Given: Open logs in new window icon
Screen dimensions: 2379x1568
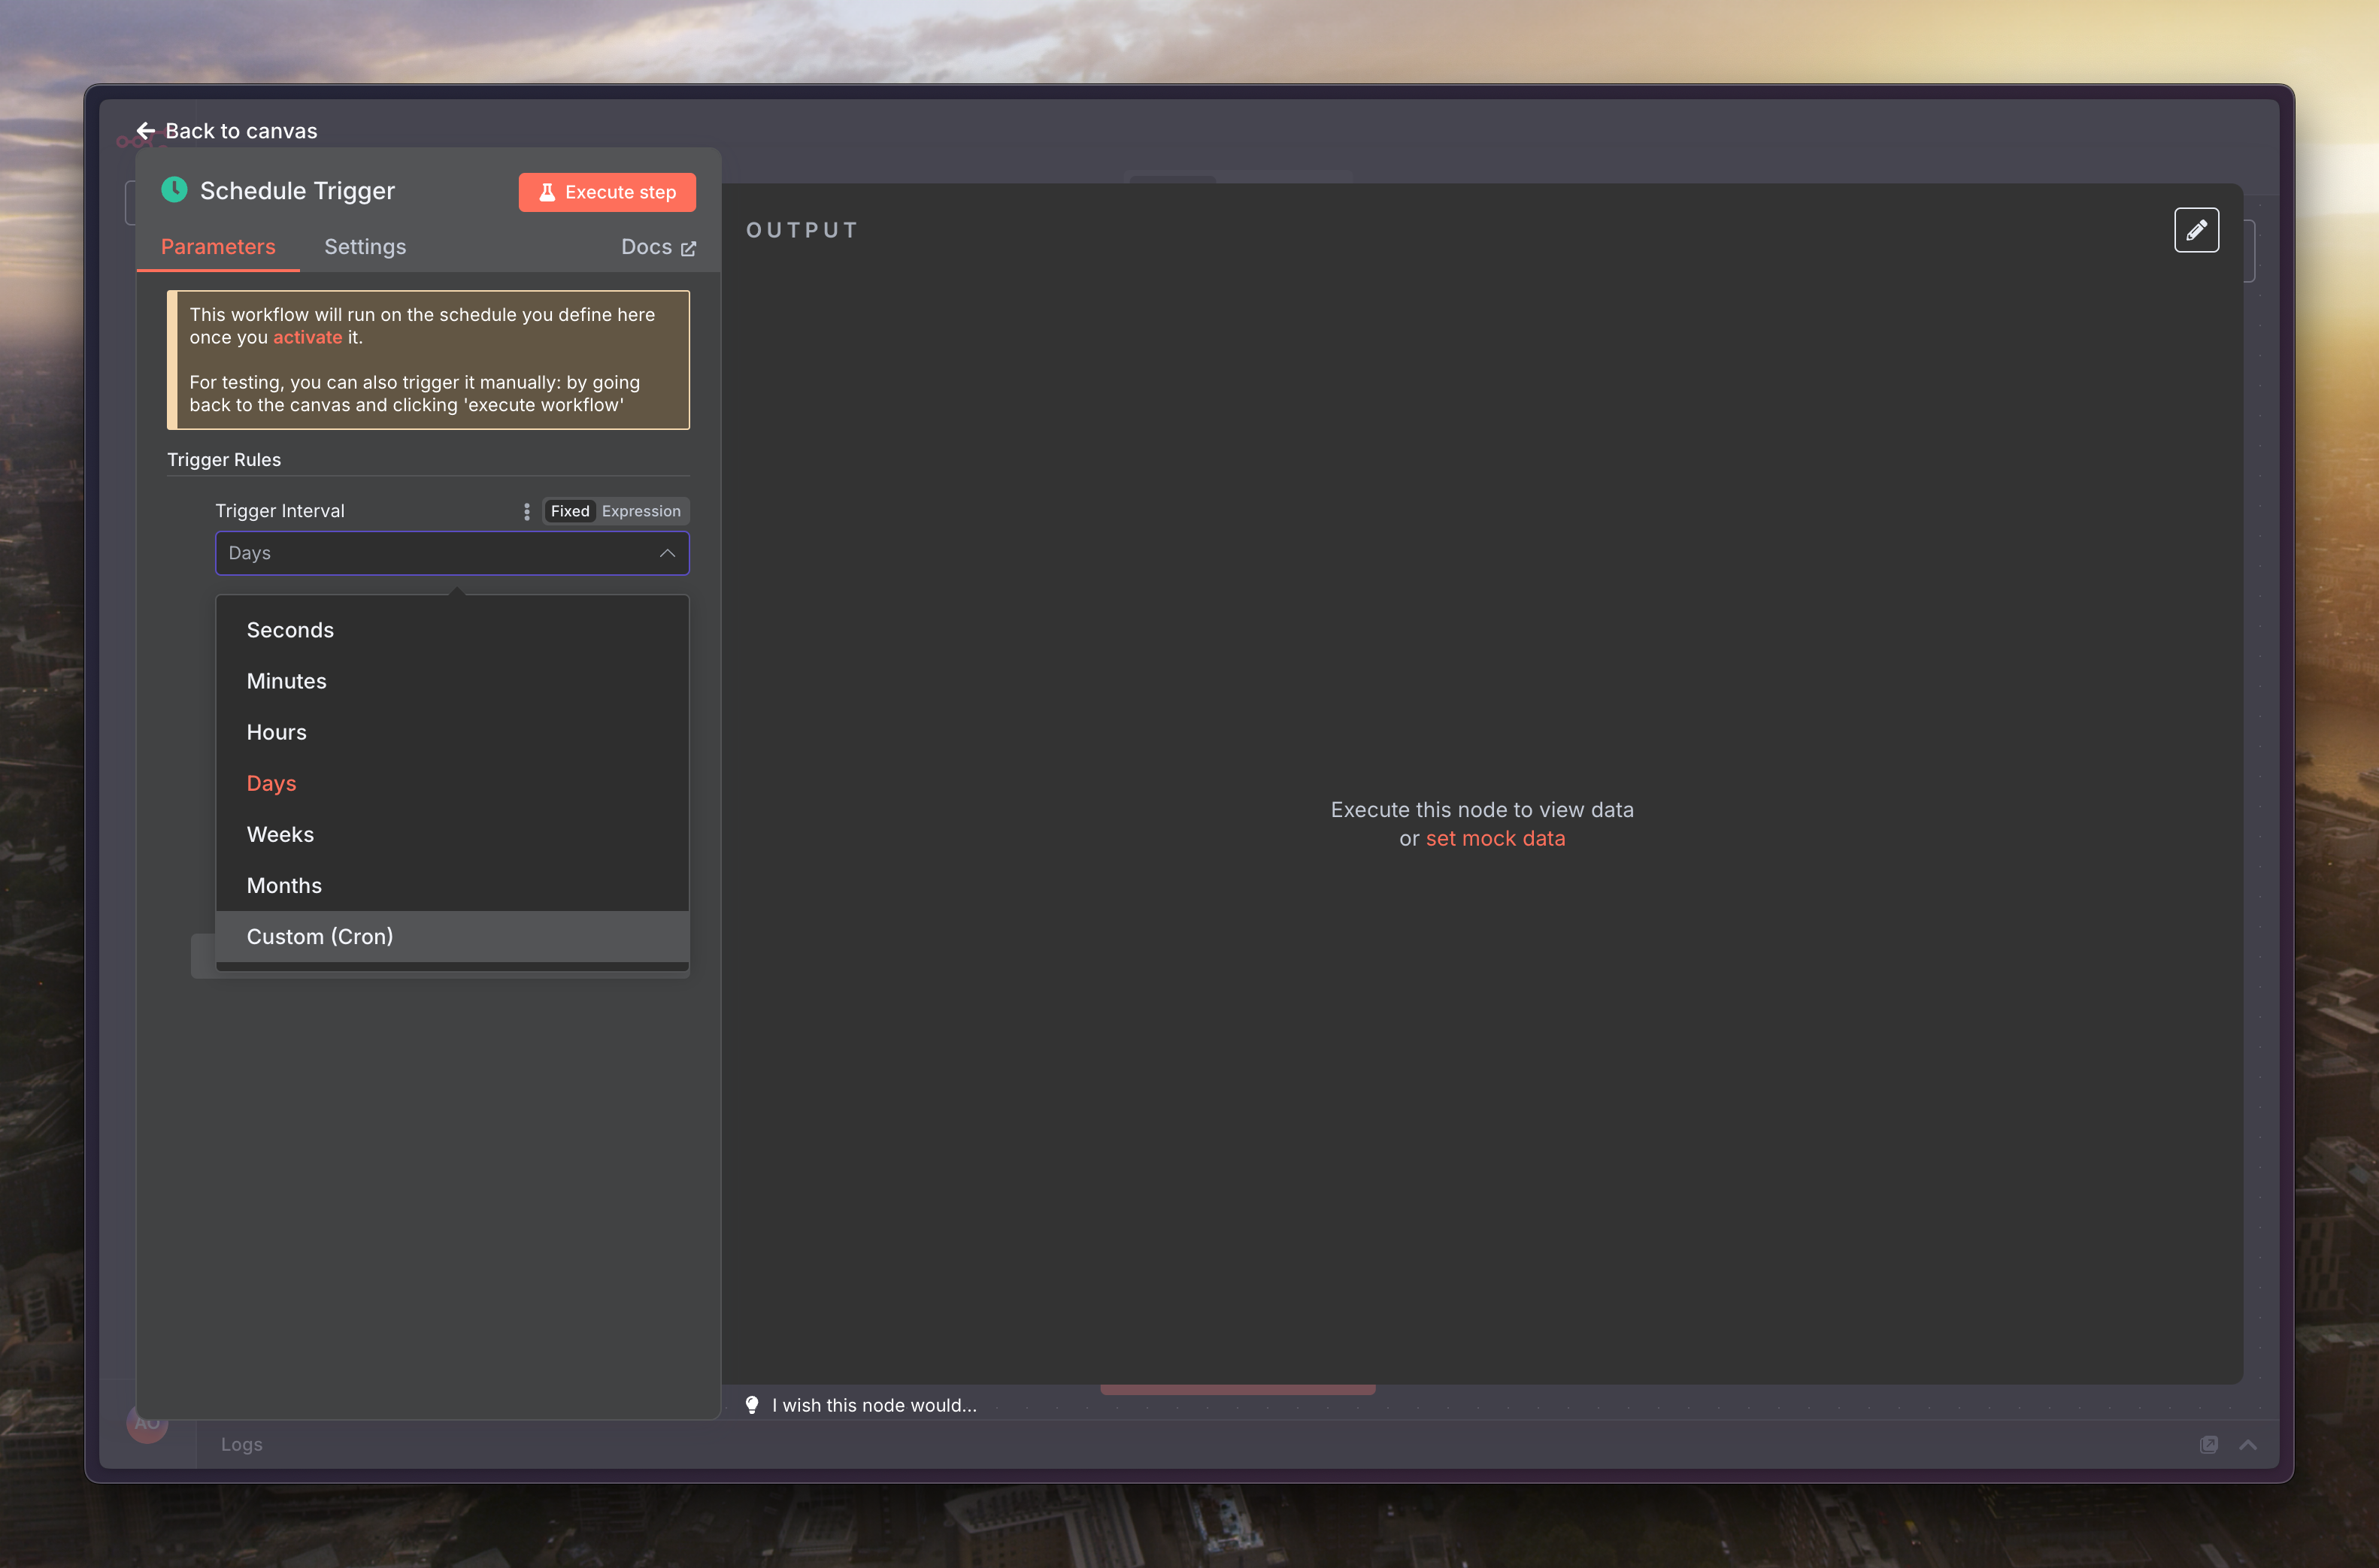Looking at the screenshot, I should click(x=2209, y=1444).
